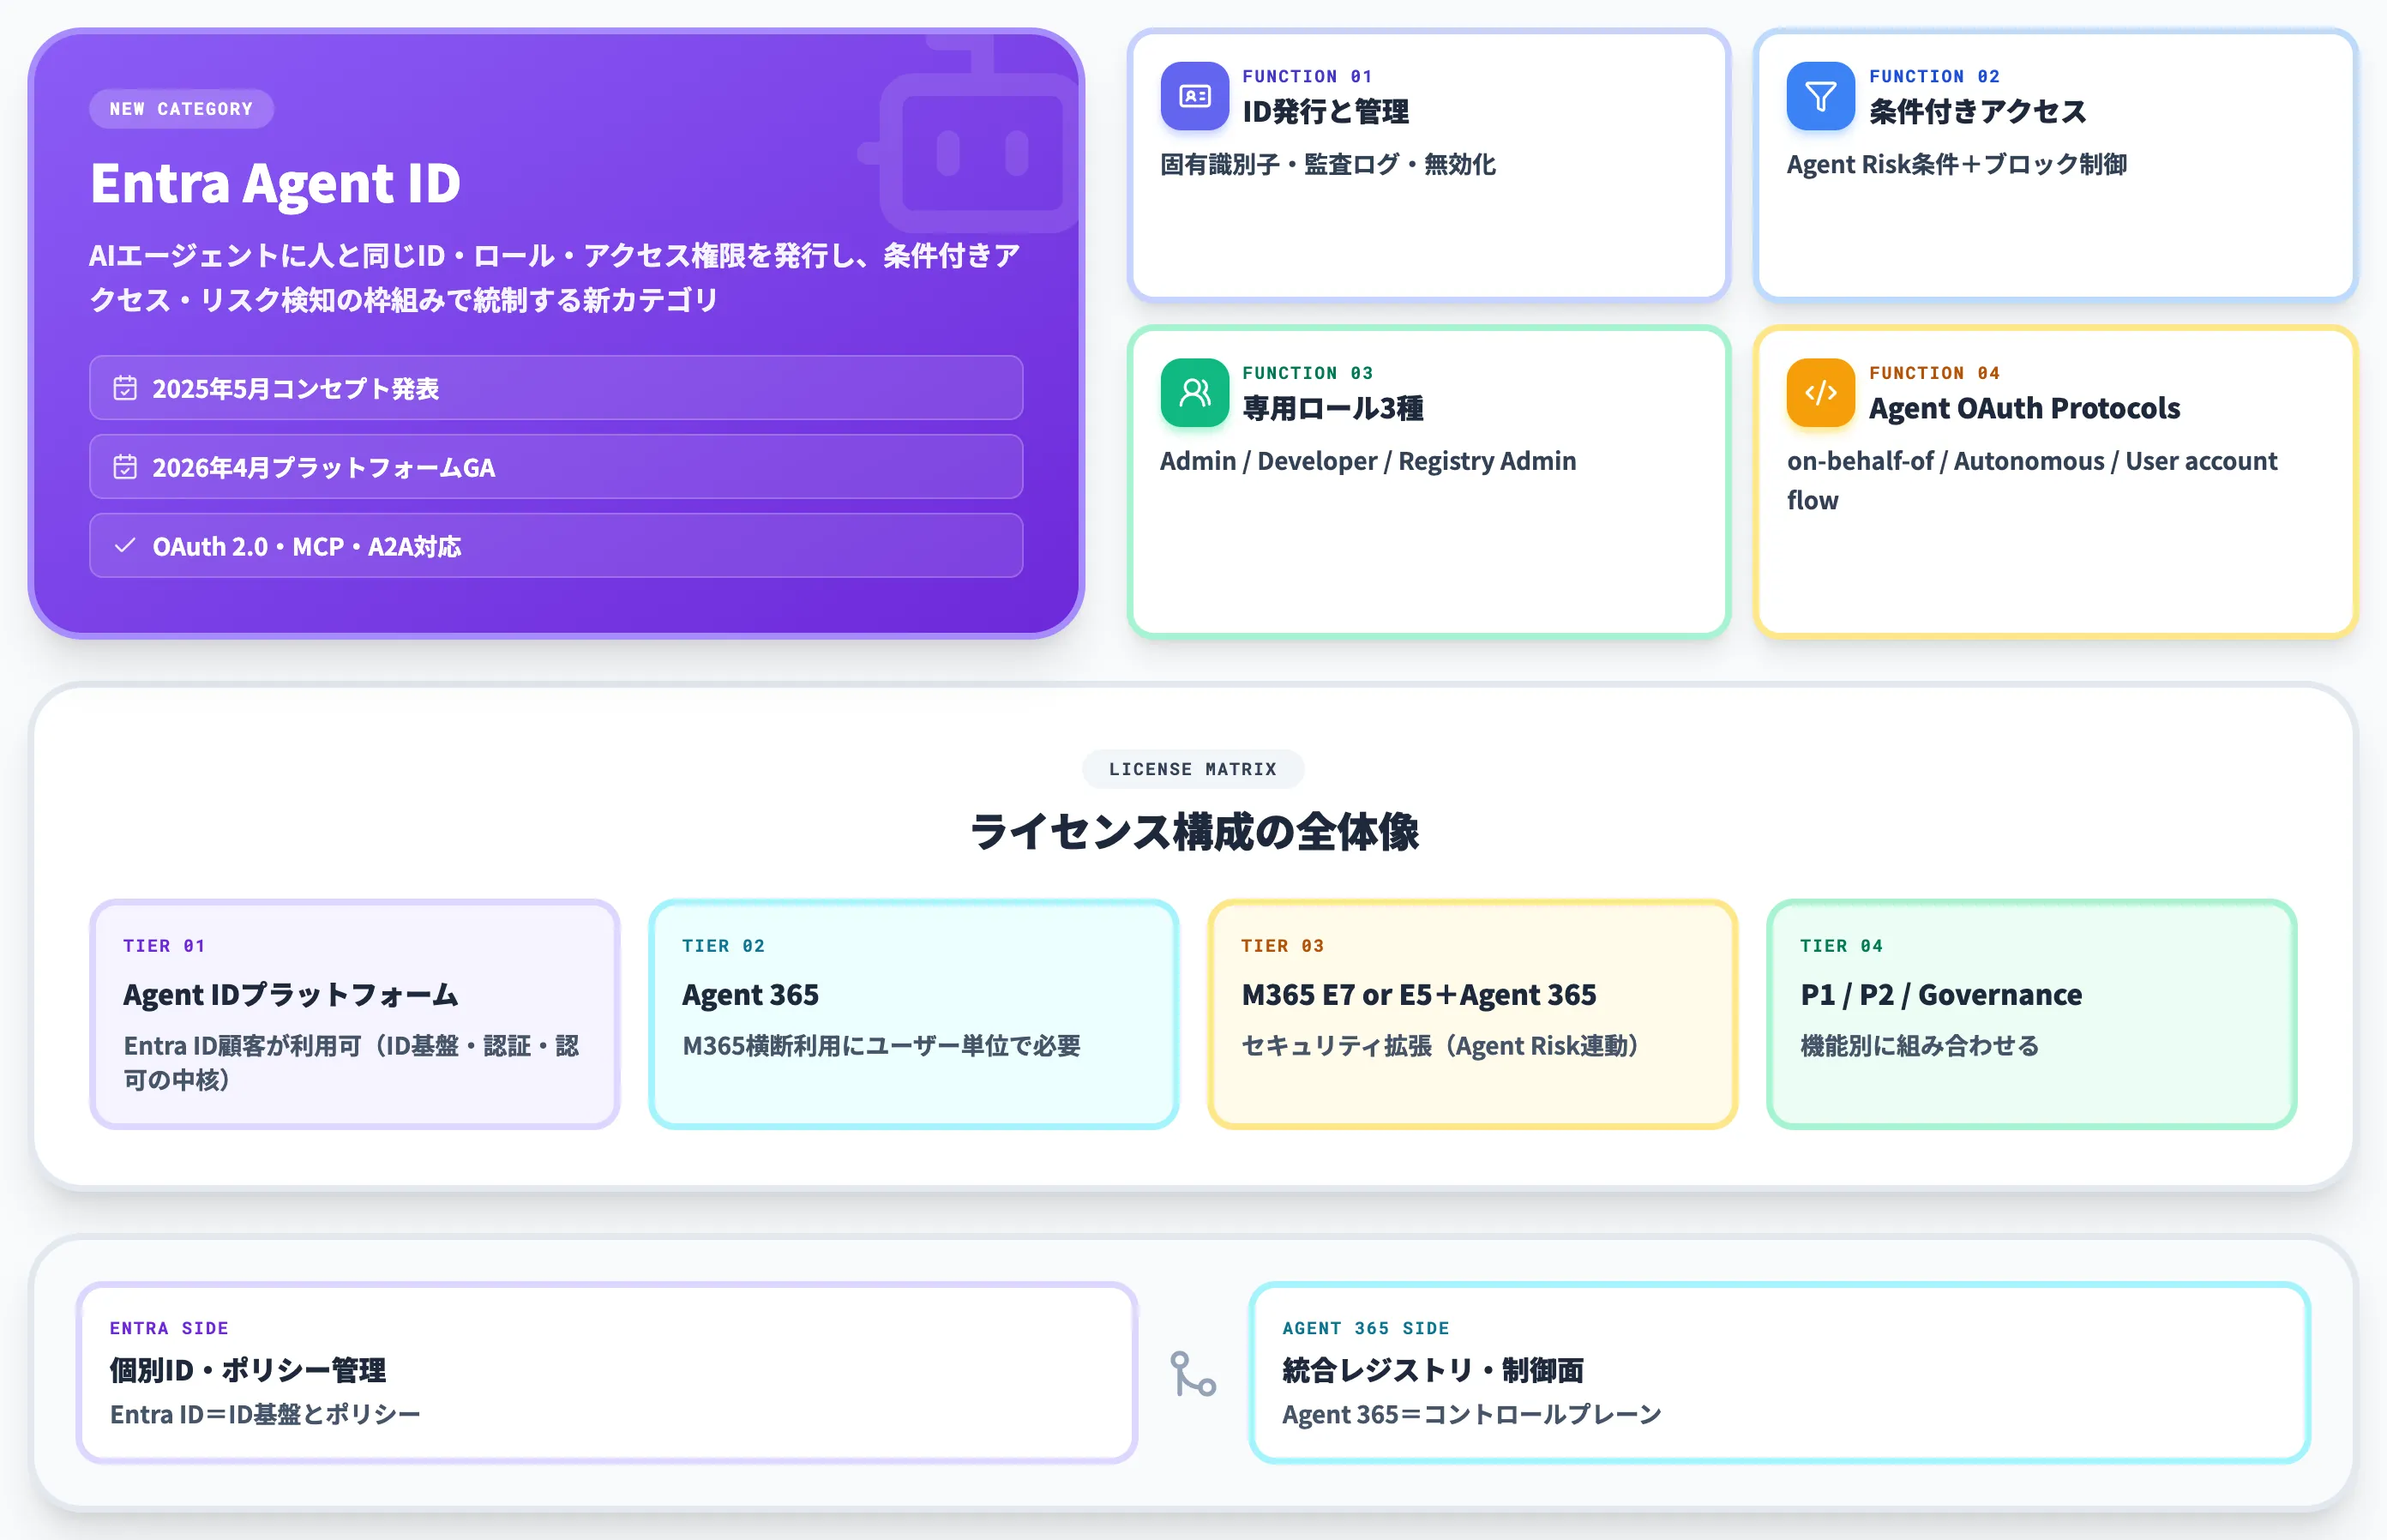Image resolution: width=2387 pixels, height=1540 pixels.
Task: Open the ID発行と管理 function card
Action: (1428, 165)
